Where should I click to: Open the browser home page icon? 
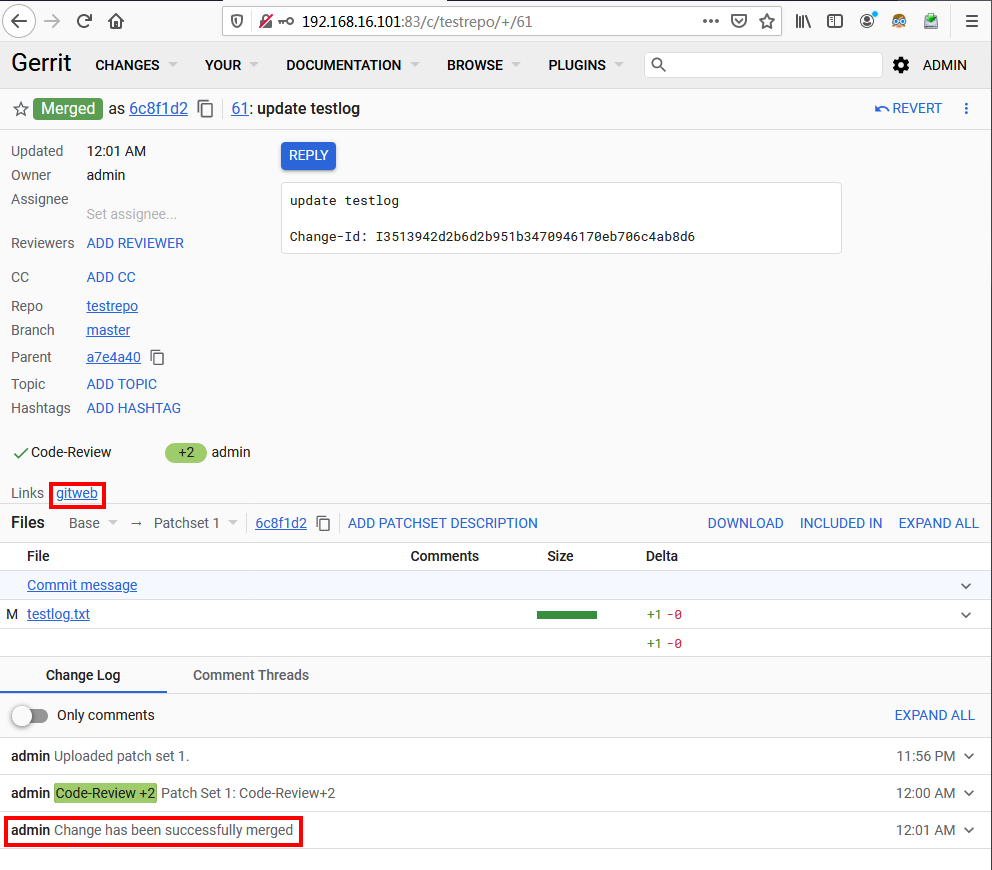pos(116,22)
